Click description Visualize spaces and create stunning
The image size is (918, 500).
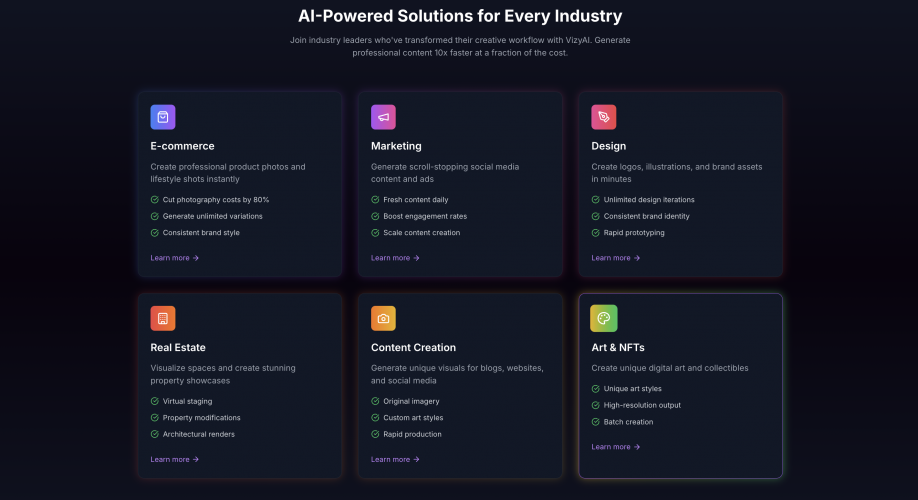pos(223,374)
